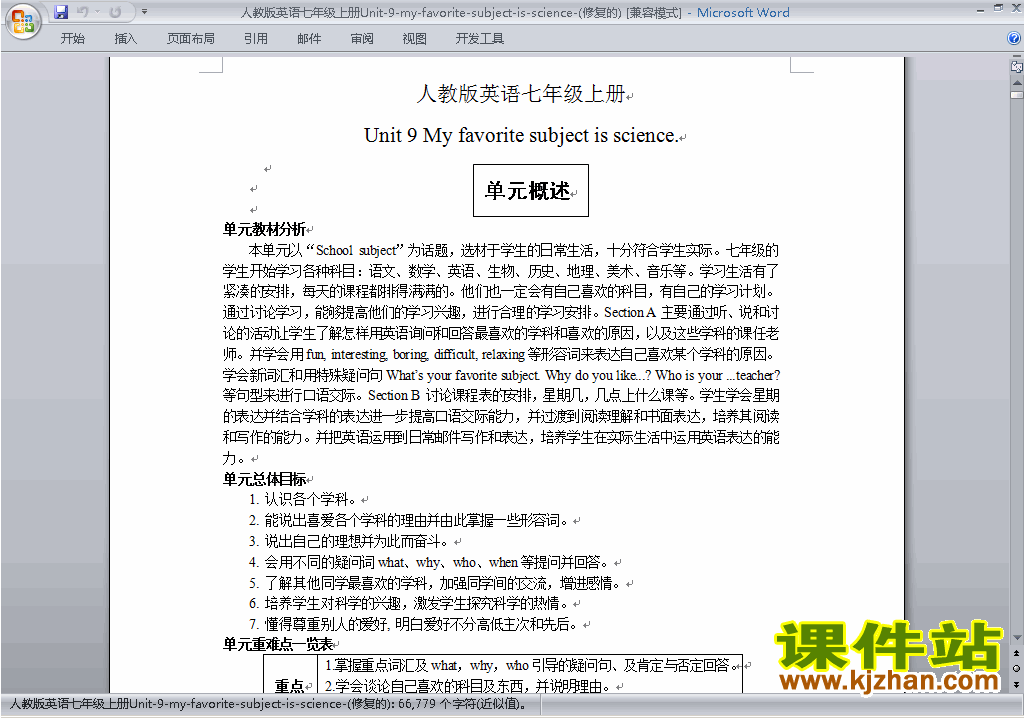Click list item 5 about 增进感情
Image resolution: width=1024 pixels, height=718 pixels.
point(435,583)
